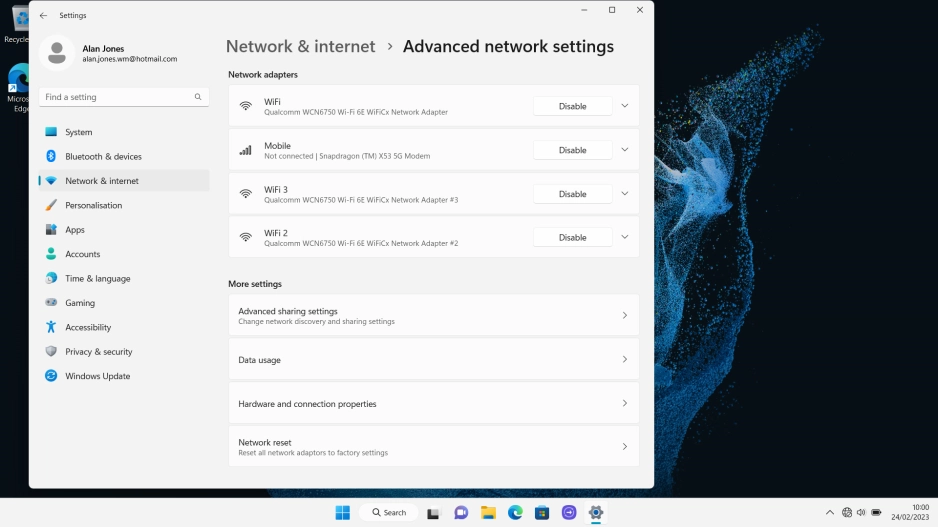Select Privacy & security in sidebar
The image size is (938, 527).
point(124,352)
